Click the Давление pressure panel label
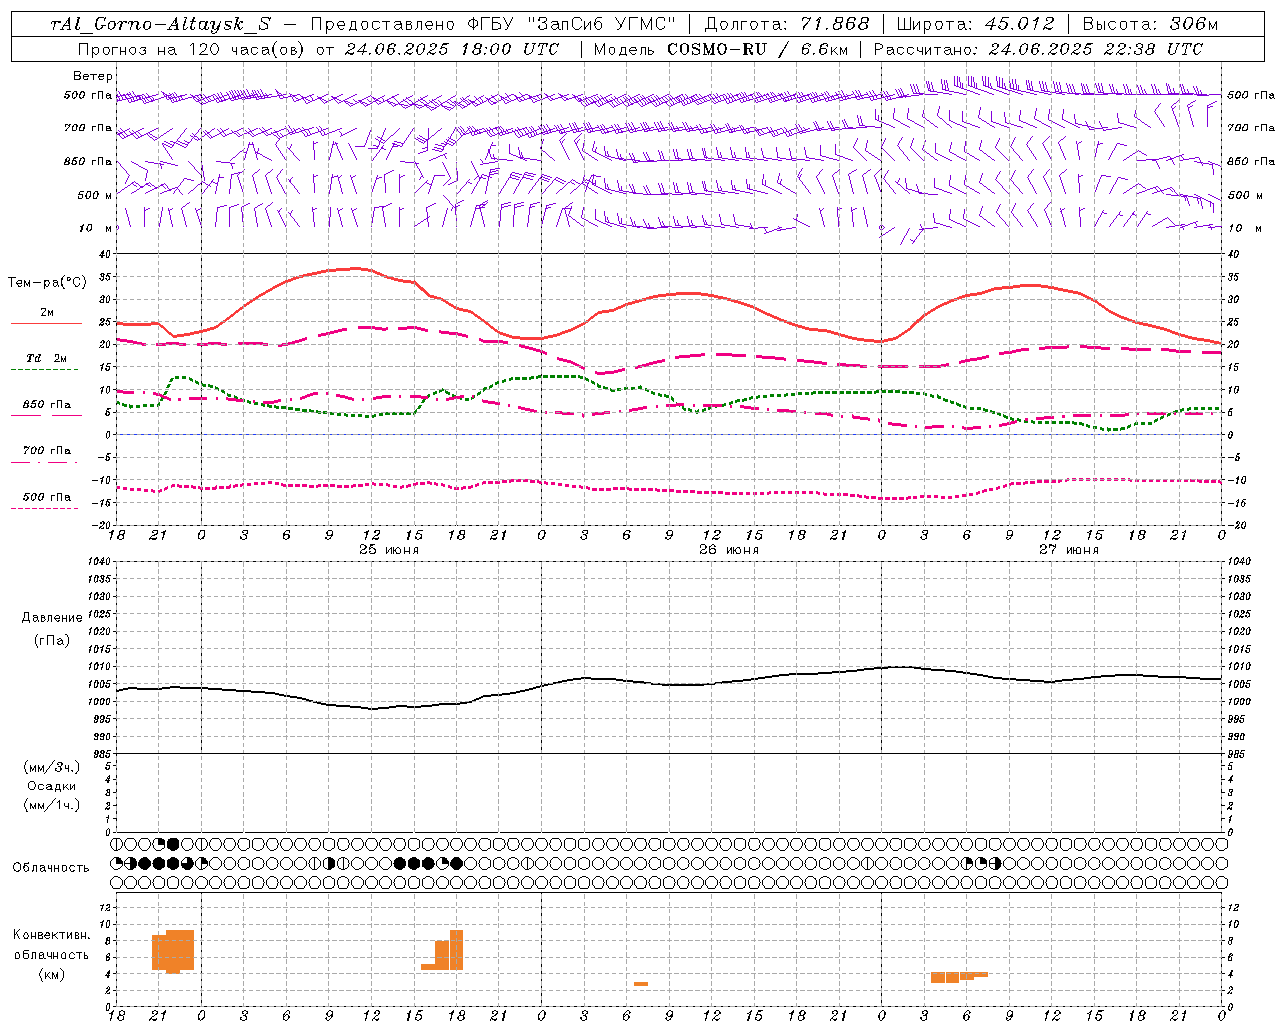Image resolution: width=1280 pixels, height=1024 pixels. click(51, 618)
